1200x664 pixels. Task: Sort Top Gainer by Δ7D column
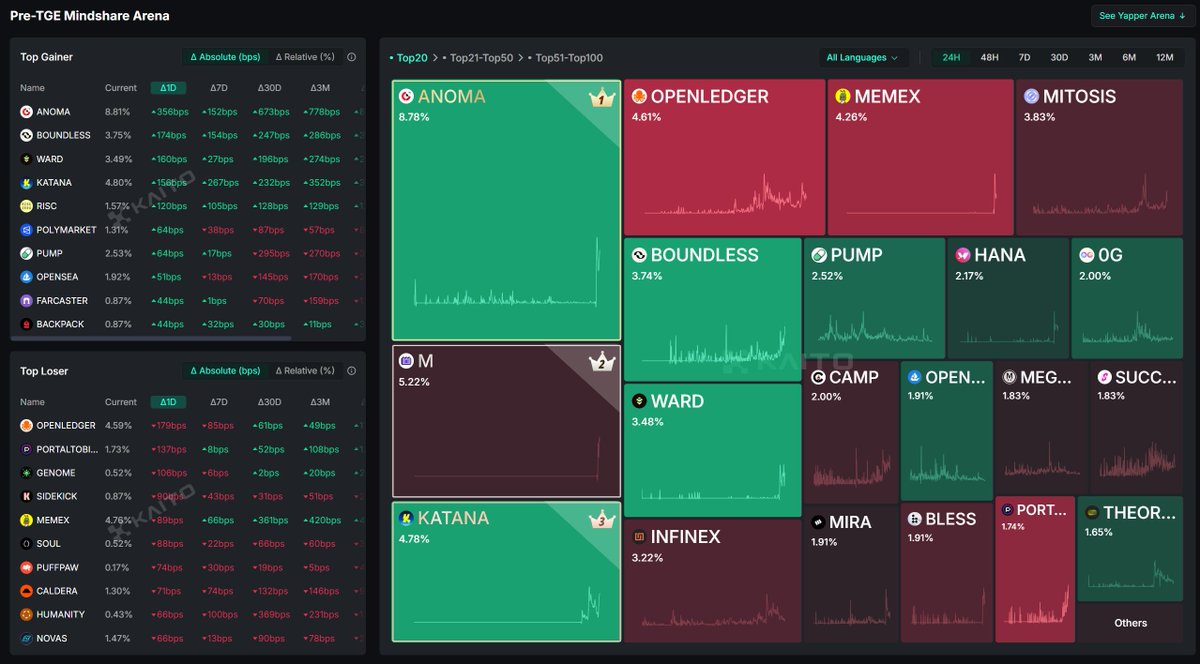coord(219,88)
